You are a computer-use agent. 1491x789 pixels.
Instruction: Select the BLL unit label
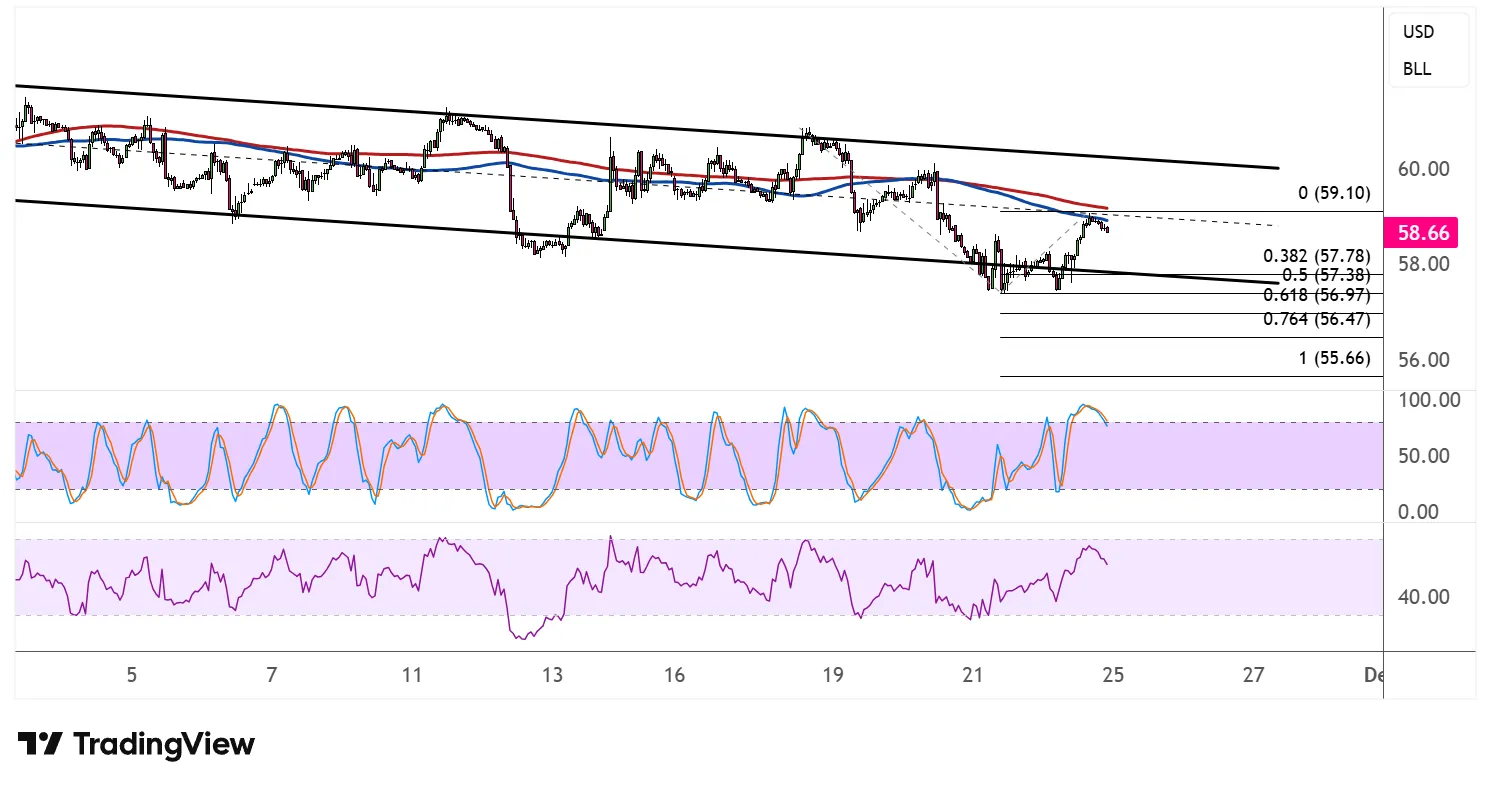[1417, 69]
